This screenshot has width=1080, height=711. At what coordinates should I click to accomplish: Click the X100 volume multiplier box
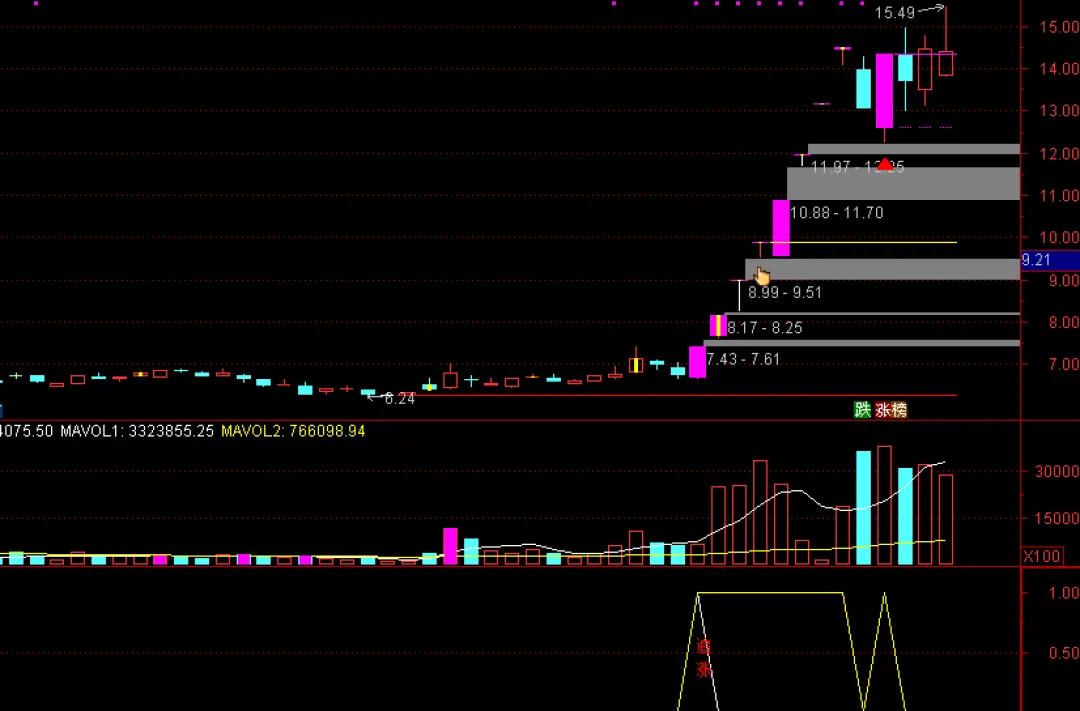[1041, 556]
